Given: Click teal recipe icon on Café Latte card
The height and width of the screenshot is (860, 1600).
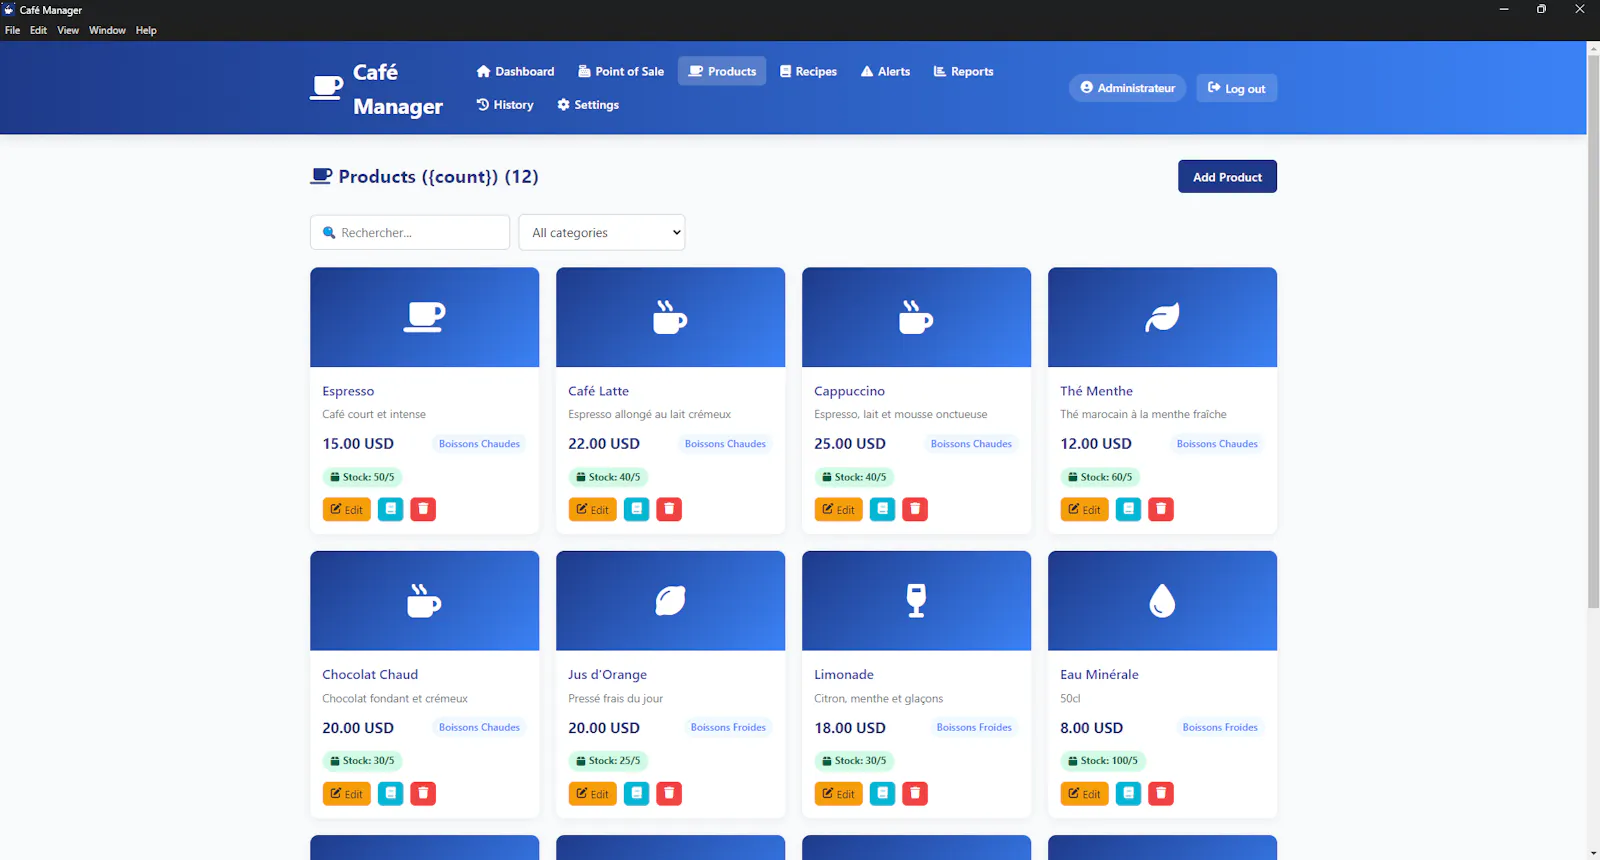Looking at the screenshot, I should (x=637, y=509).
